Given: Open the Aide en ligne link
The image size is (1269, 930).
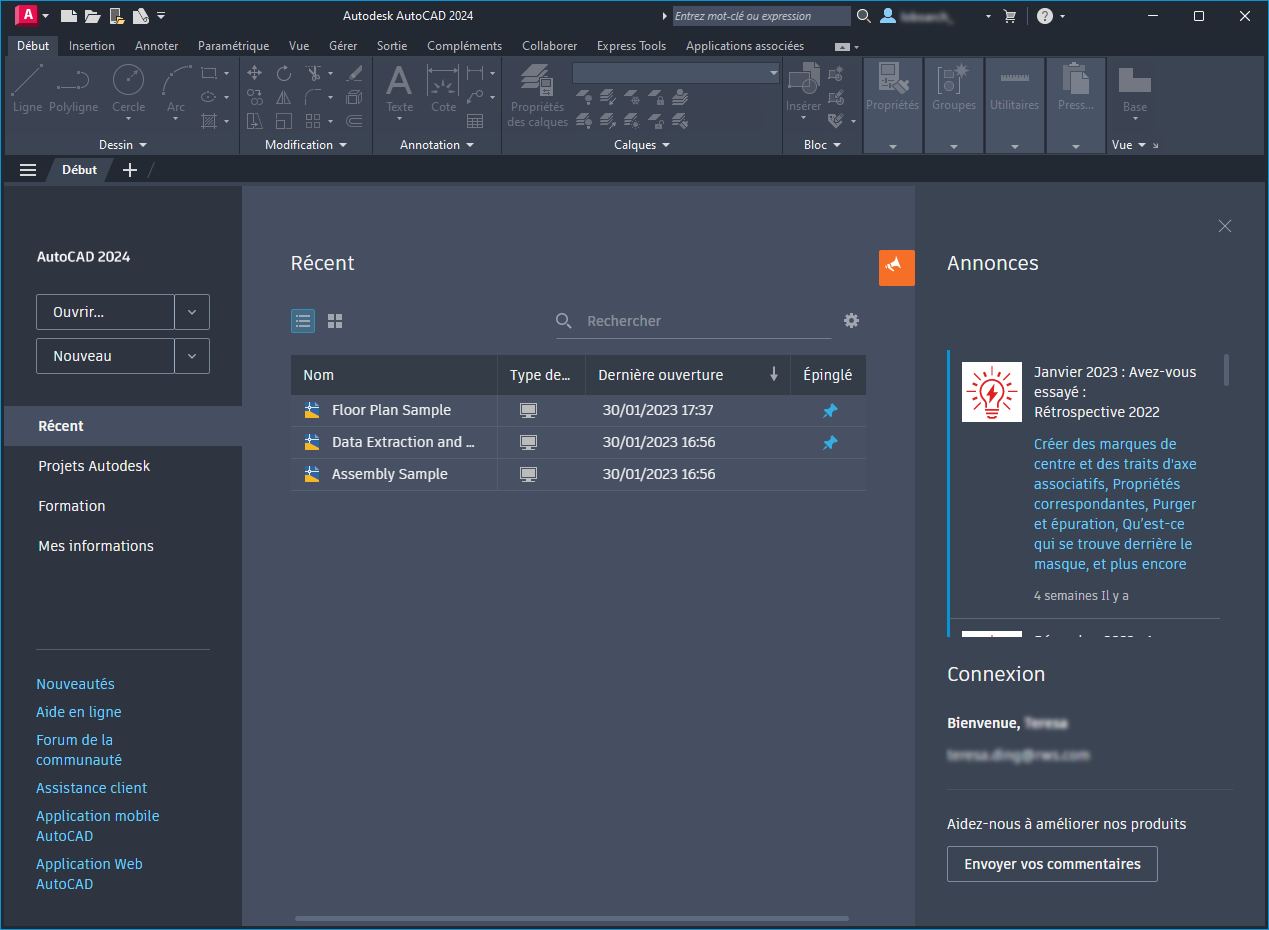Looking at the screenshot, I should [x=79, y=712].
